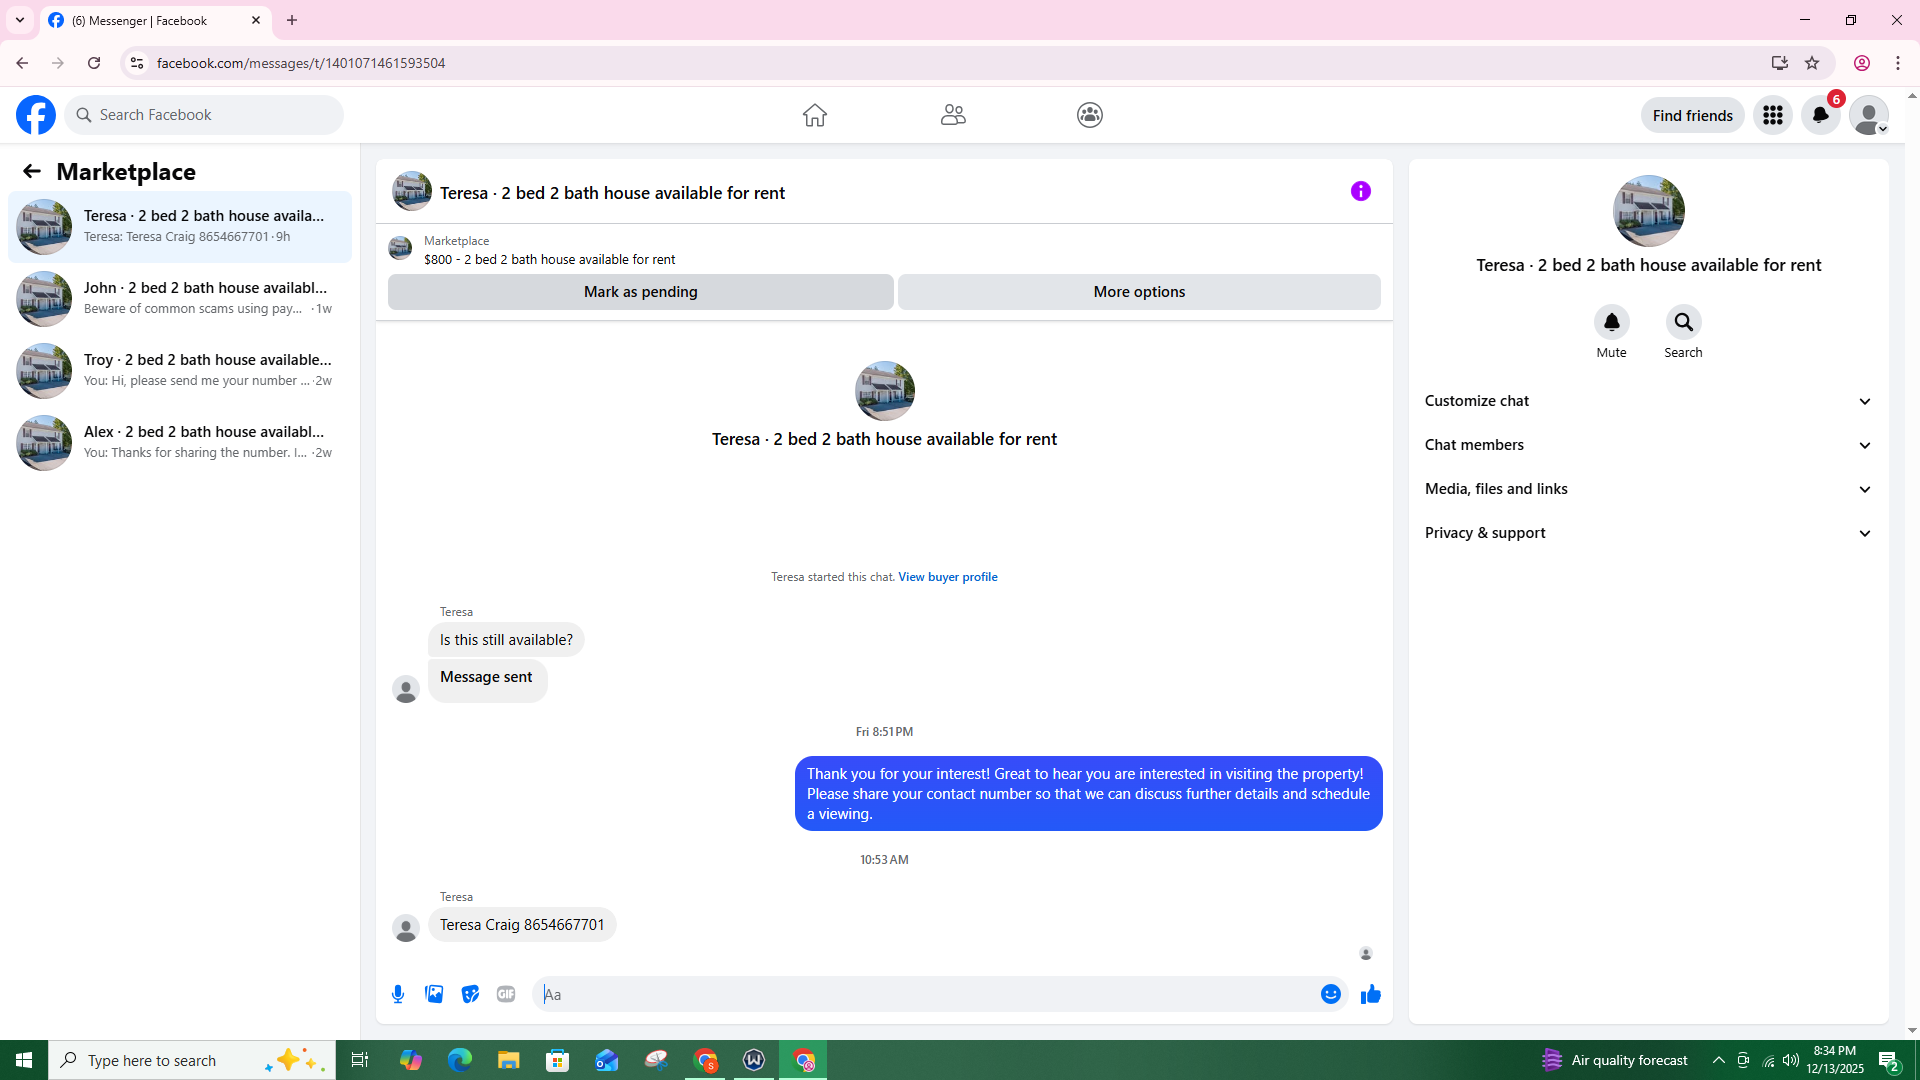Open the notifications bell with badge 6

[x=1821, y=116]
